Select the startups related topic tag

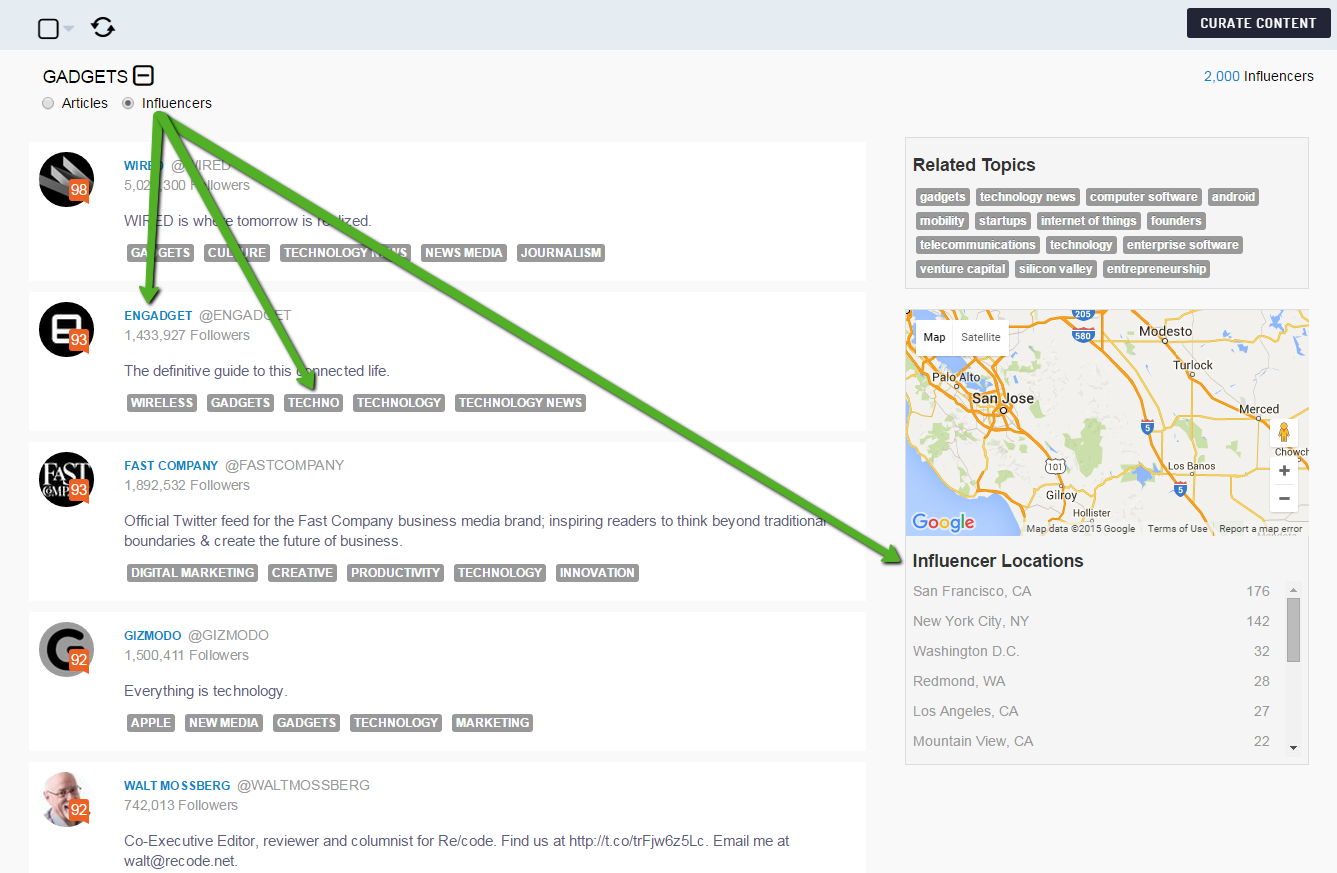[1003, 221]
